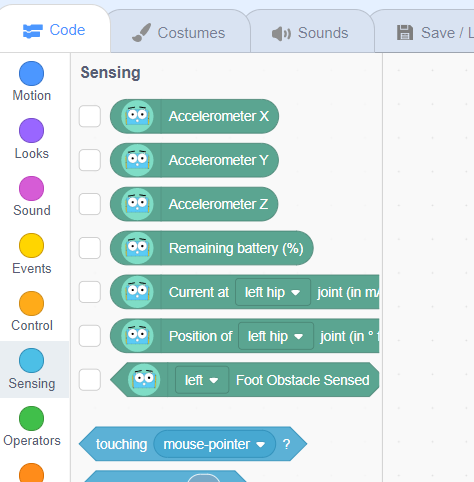Click the Looks category label
This screenshot has height=482, width=474.
[32, 153]
